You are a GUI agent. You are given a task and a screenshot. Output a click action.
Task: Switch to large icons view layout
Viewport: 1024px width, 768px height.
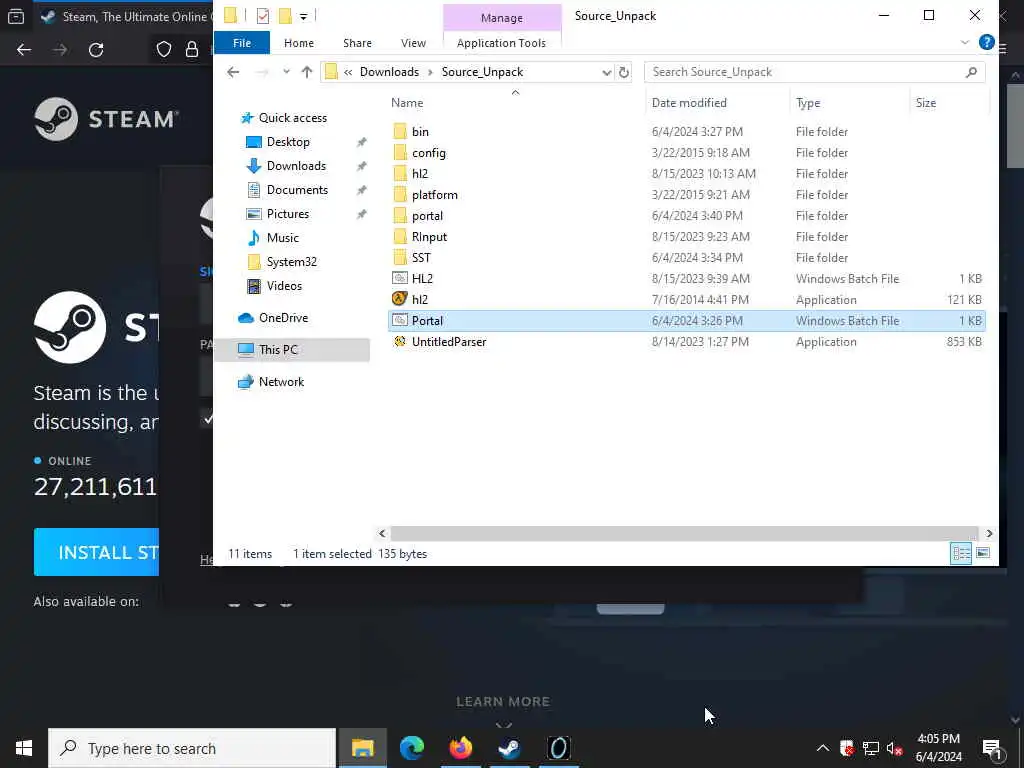coord(983,554)
